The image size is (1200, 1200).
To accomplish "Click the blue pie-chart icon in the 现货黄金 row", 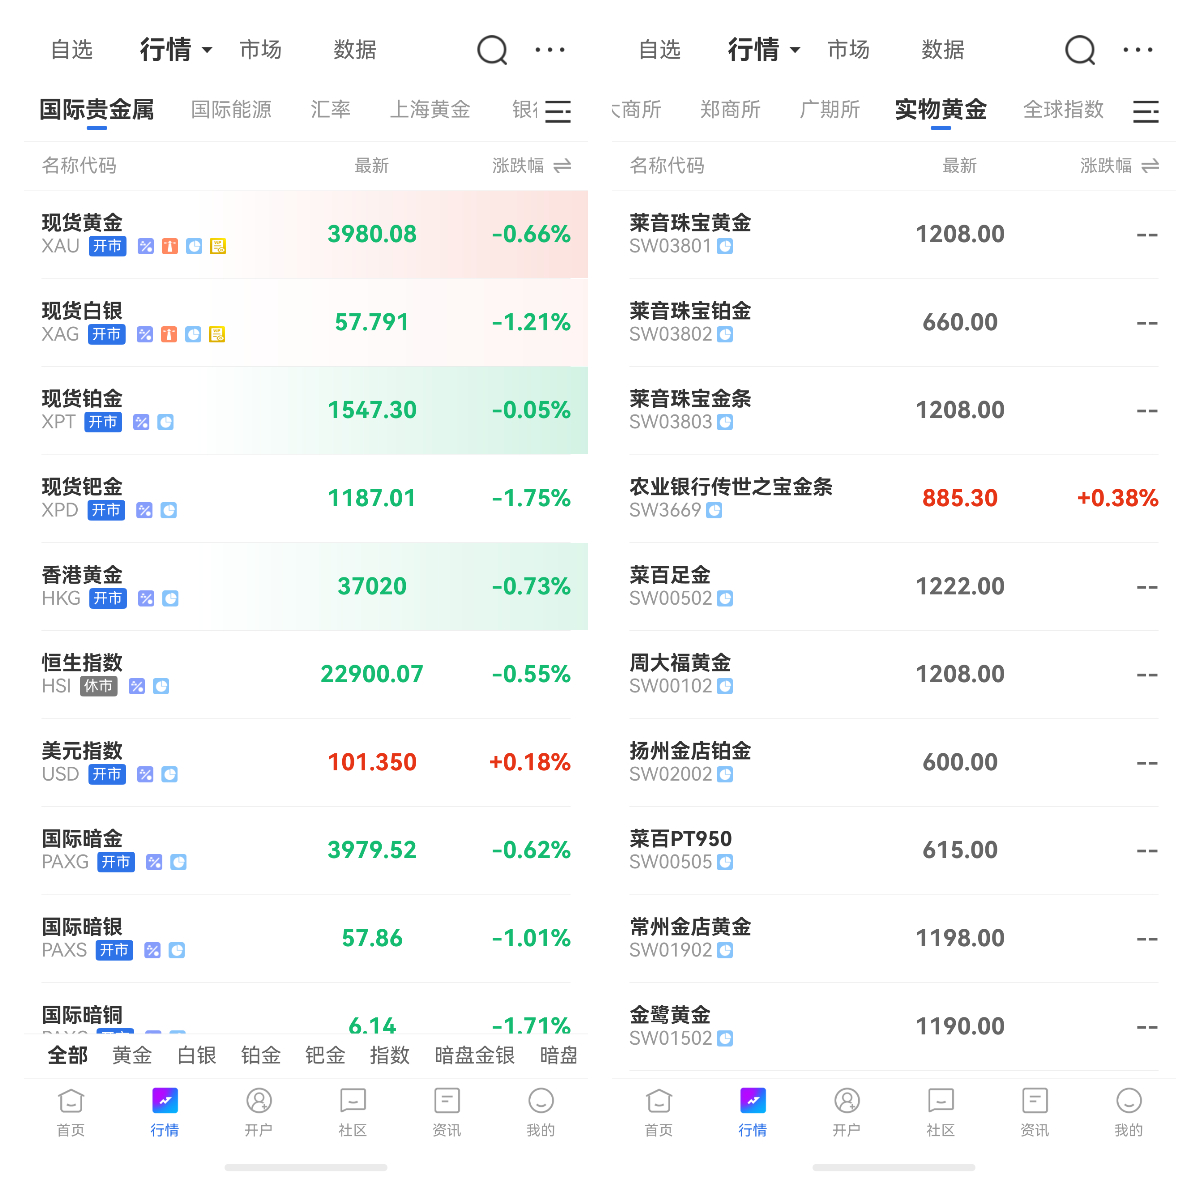I will click(x=194, y=246).
